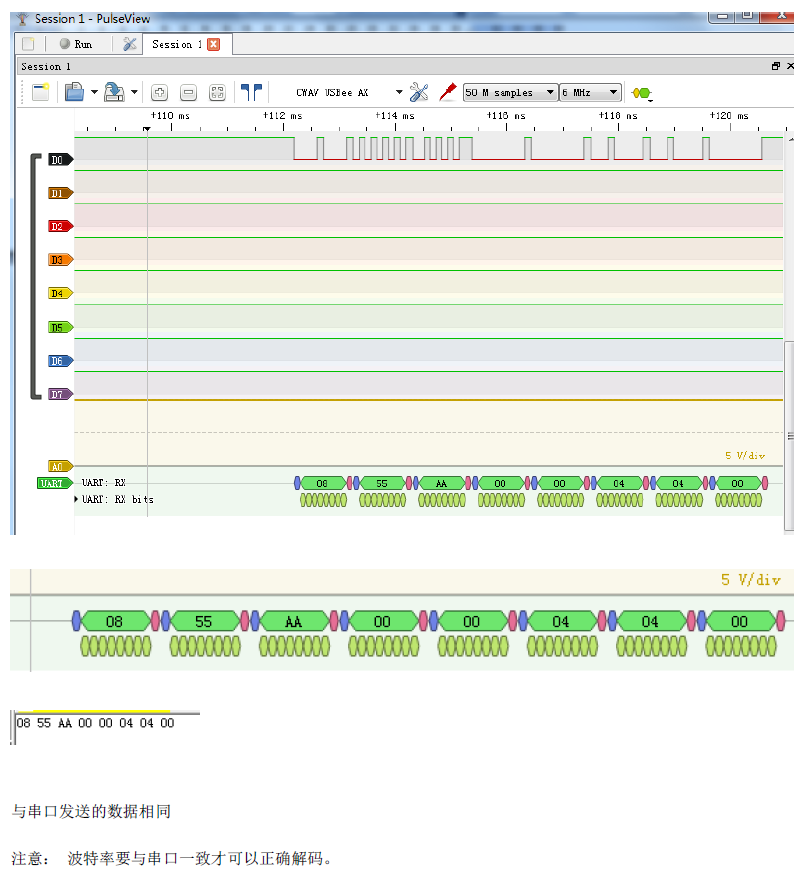Select the D0 channel label
This screenshot has width=808, height=874.
(58, 160)
